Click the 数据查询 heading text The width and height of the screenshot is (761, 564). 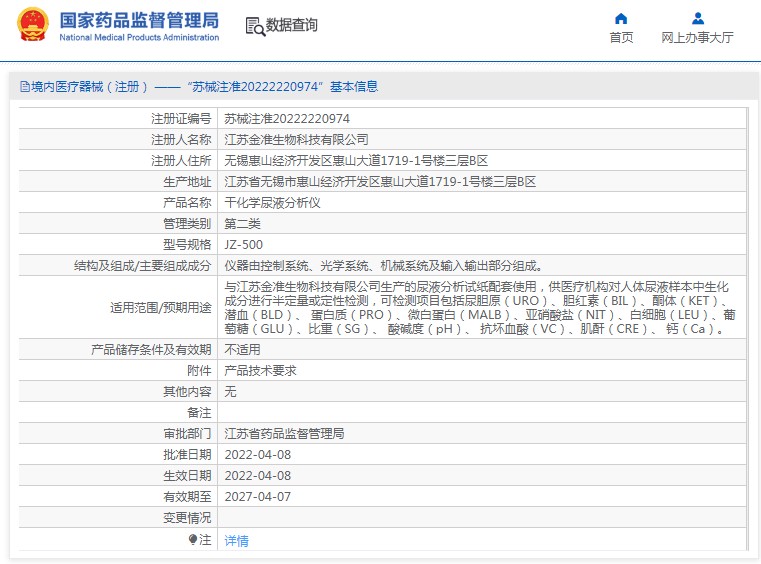coord(292,25)
